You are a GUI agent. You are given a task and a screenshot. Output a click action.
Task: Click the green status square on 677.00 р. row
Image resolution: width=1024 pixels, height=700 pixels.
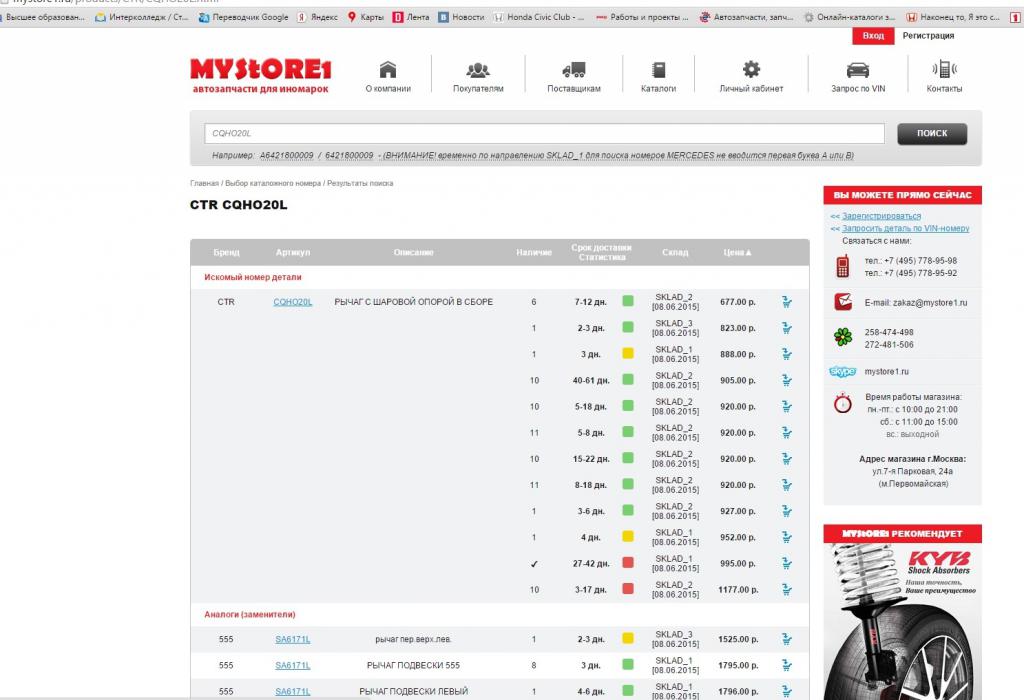[628, 301]
